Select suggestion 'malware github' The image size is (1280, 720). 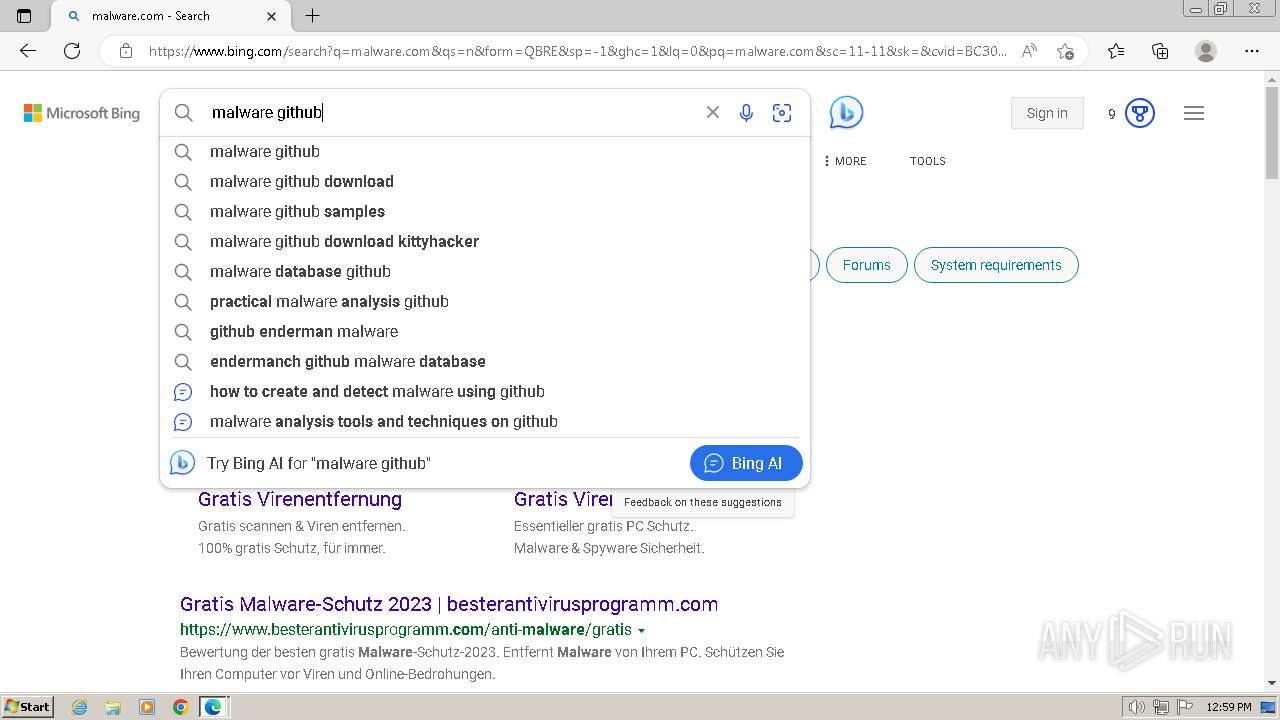tap(485, 151)
